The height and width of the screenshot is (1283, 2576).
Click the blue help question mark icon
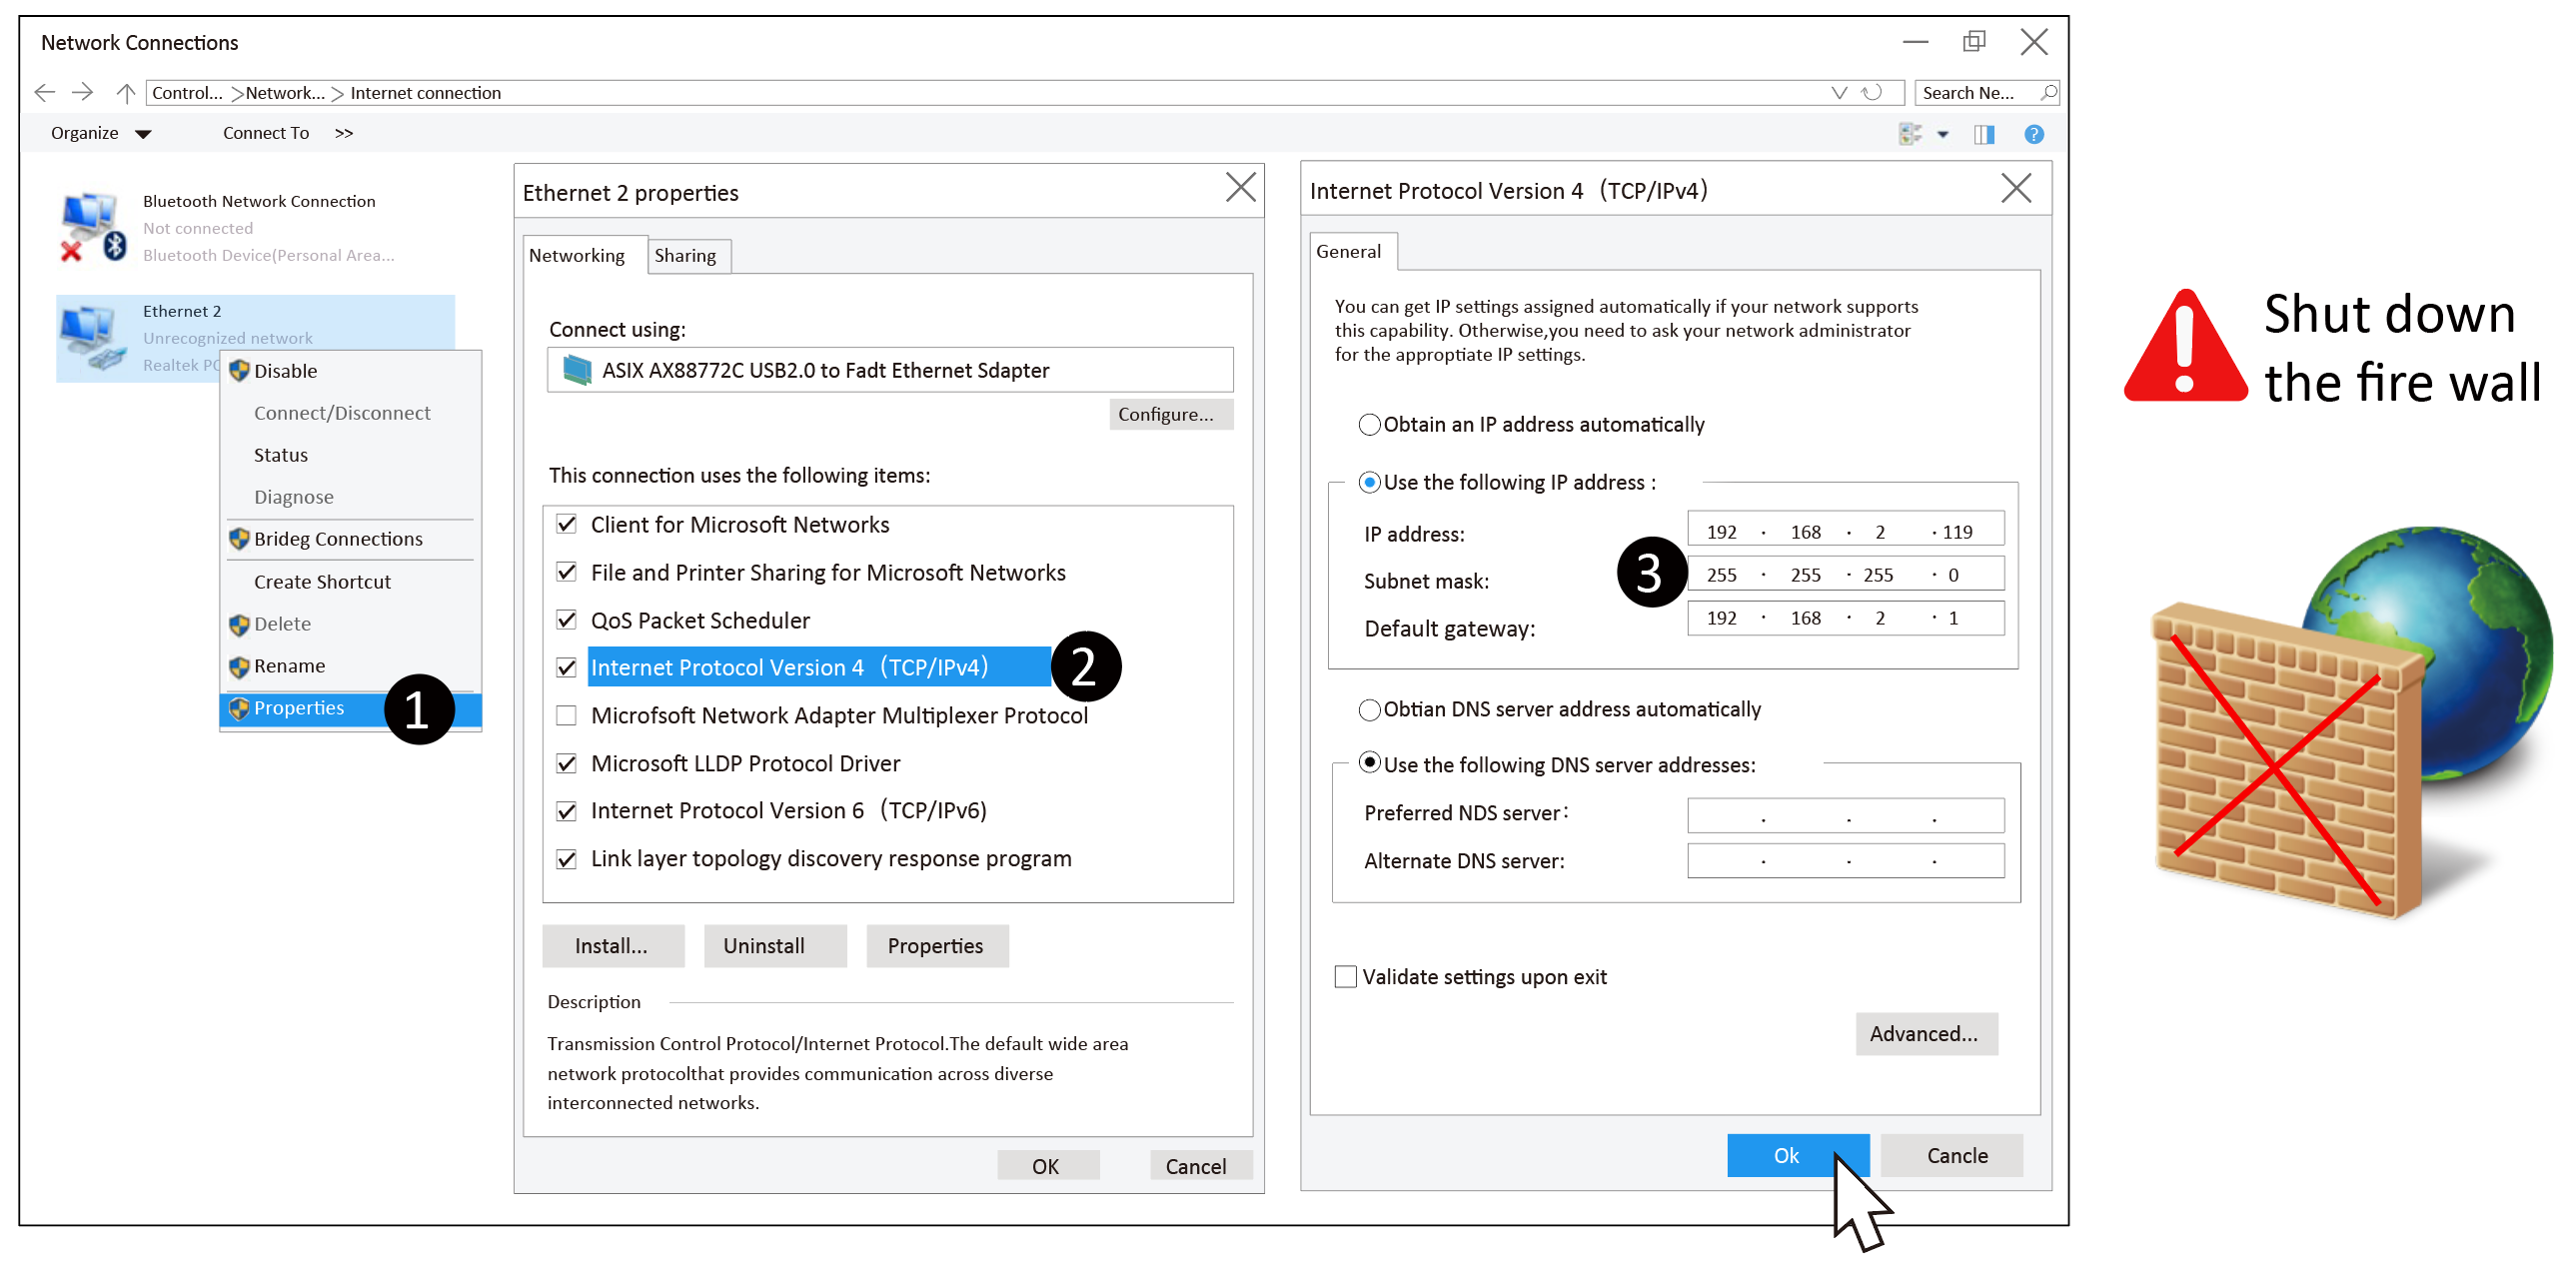coord(2033,134)
